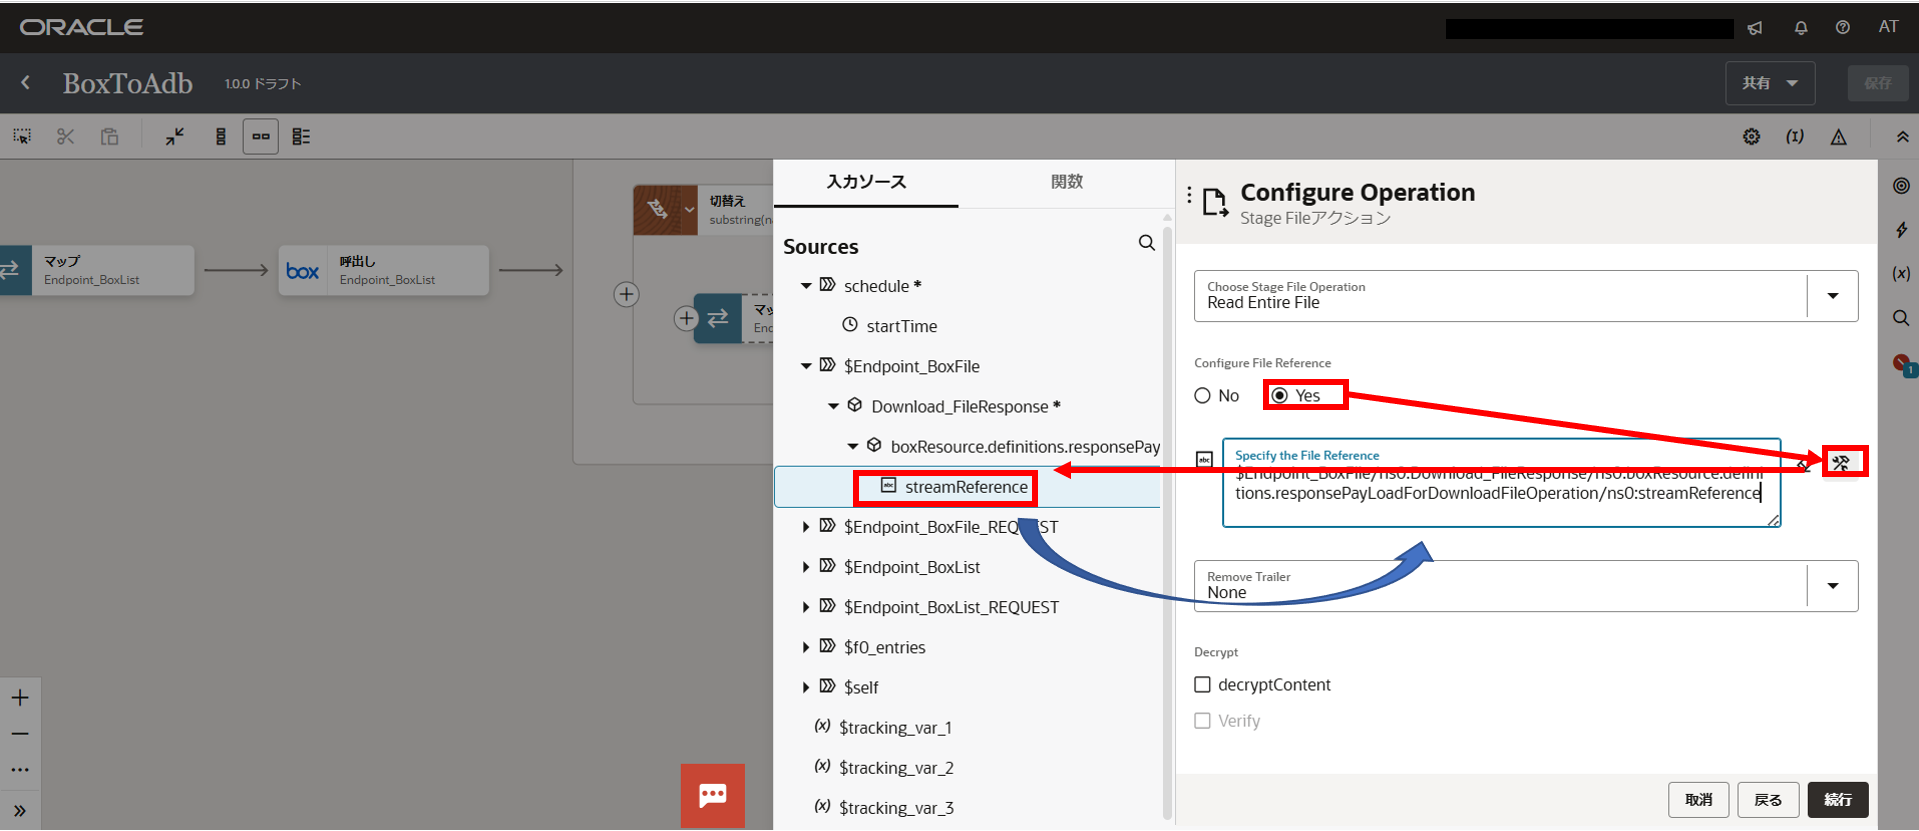Select $tracking_var_3 variable

tap(896, 807)
